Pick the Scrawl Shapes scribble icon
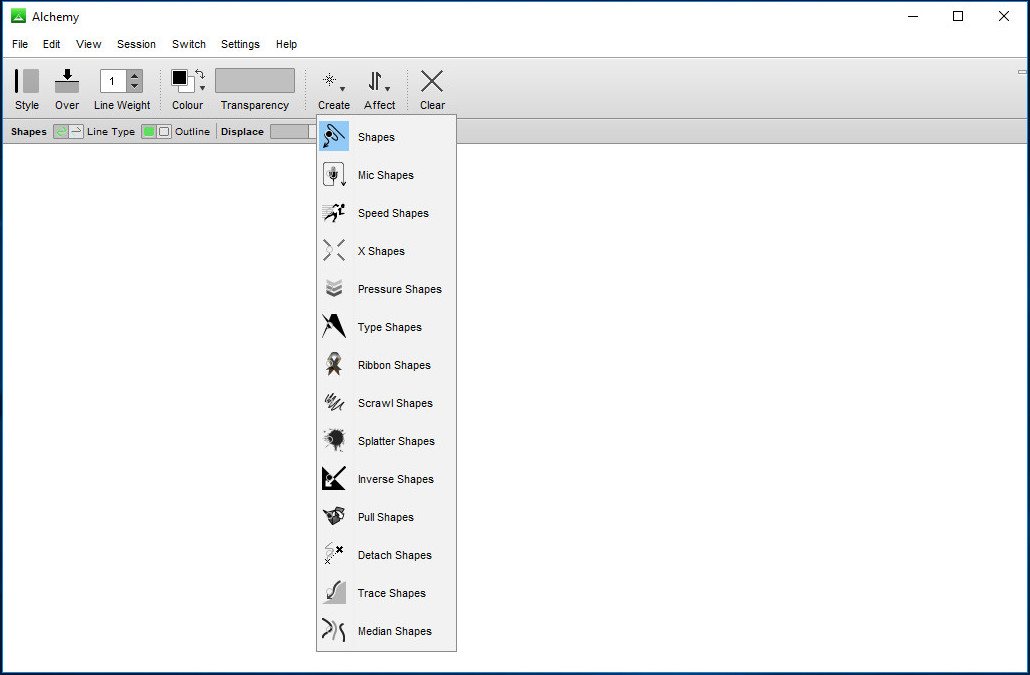Viewport: 1030px width, 675px height. (334, 402)
